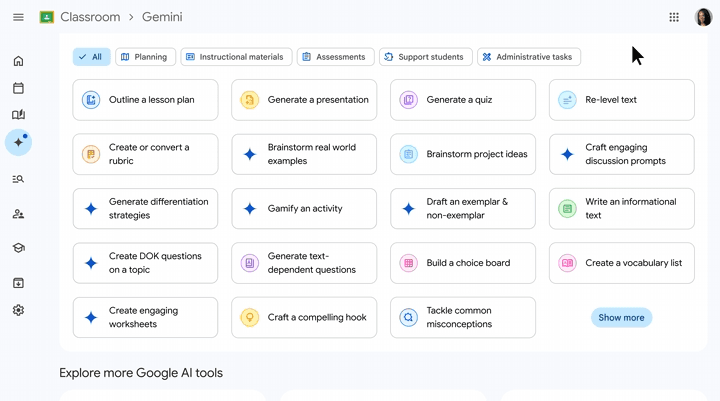Screen dimensions: 720x401
Task: Click the Classroom breadcrumb link
Action: tap(90, 17)
